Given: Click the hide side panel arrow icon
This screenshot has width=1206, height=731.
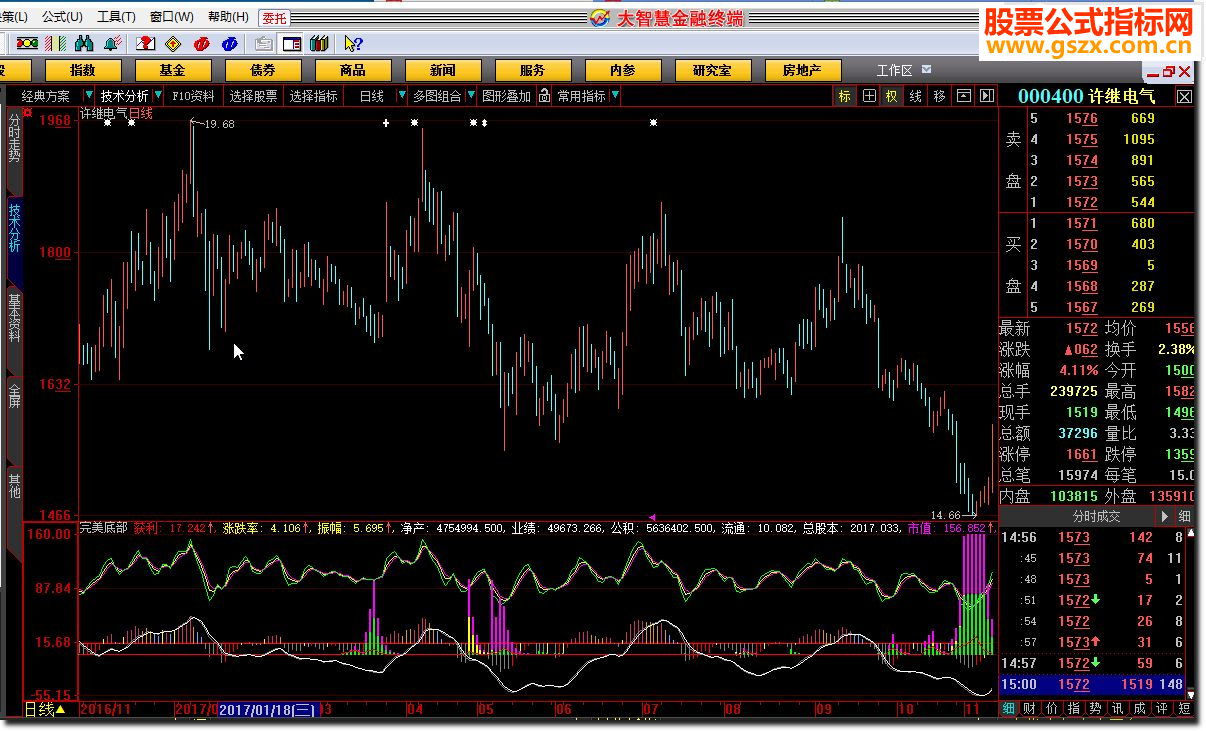Looking at the screenshot, I should coord(987,96).
